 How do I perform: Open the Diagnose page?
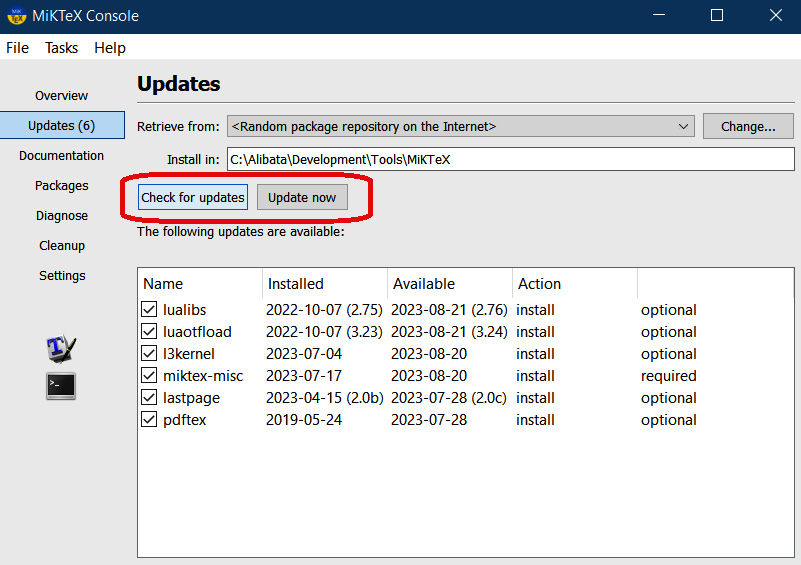click(62, 216)
